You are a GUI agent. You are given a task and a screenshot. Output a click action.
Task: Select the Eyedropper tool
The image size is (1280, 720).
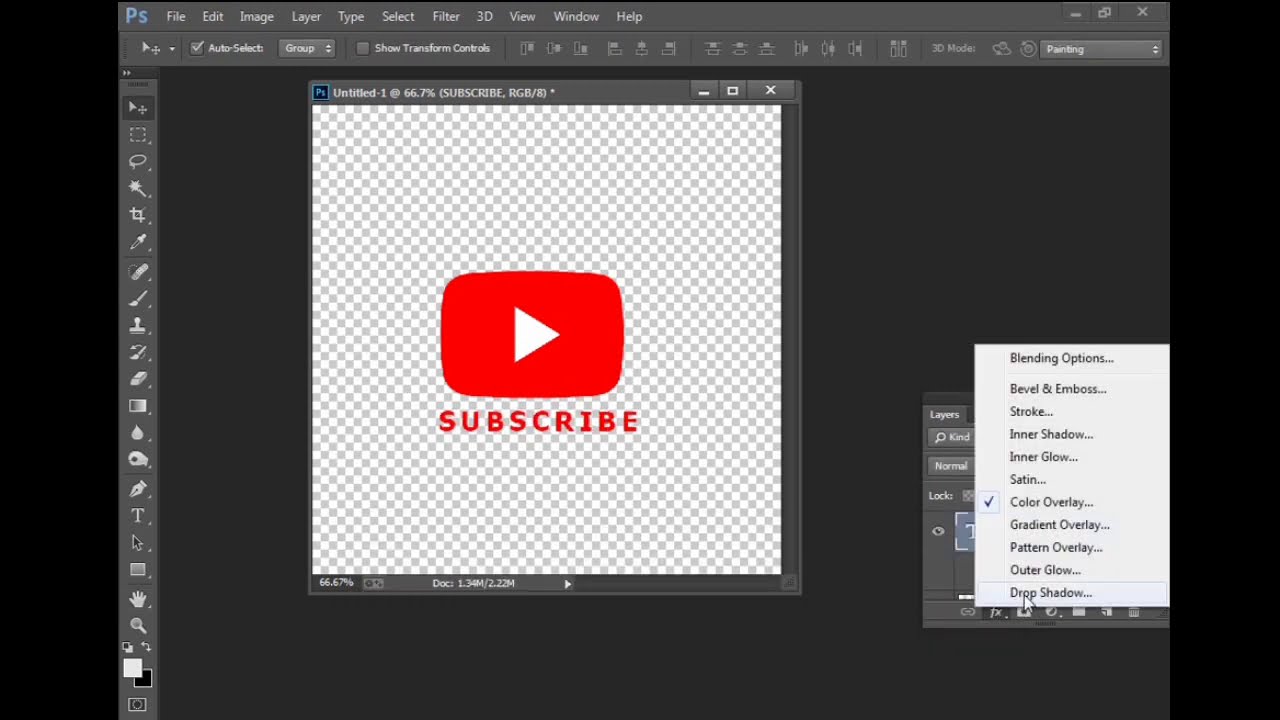click(x=138, y=242)
